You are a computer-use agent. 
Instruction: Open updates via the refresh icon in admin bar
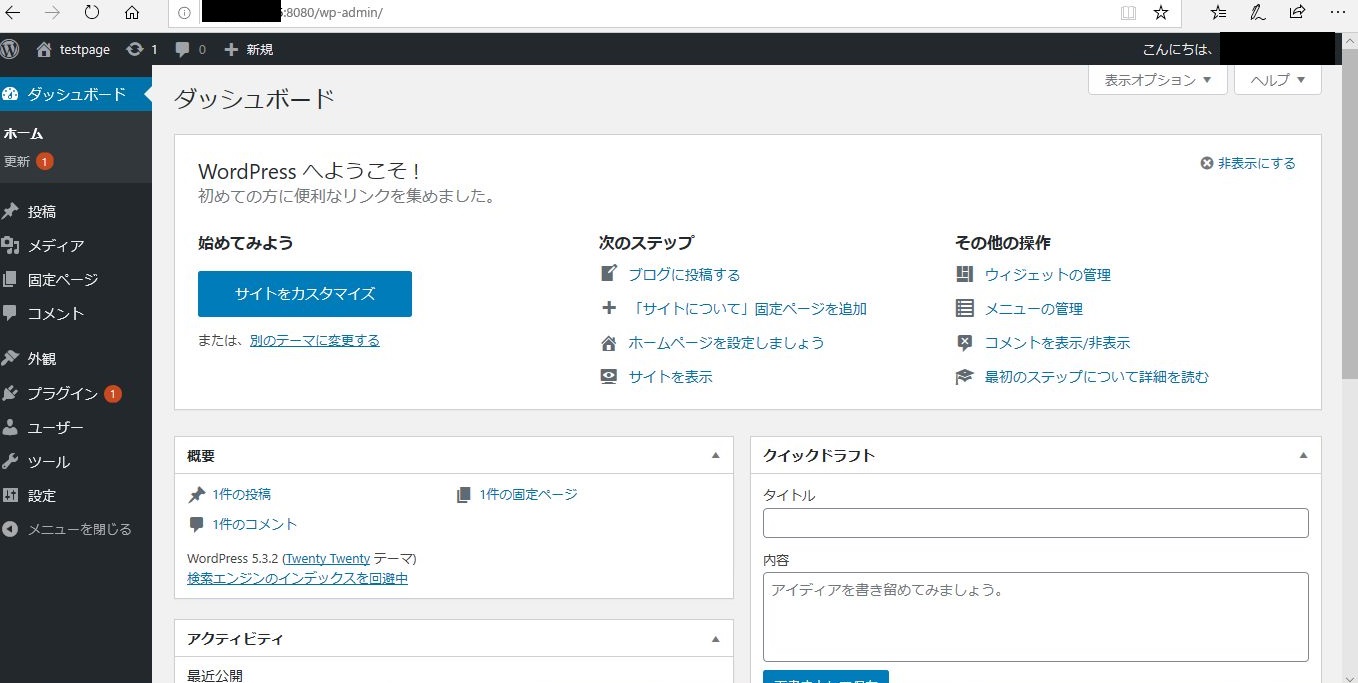point(133,48)
